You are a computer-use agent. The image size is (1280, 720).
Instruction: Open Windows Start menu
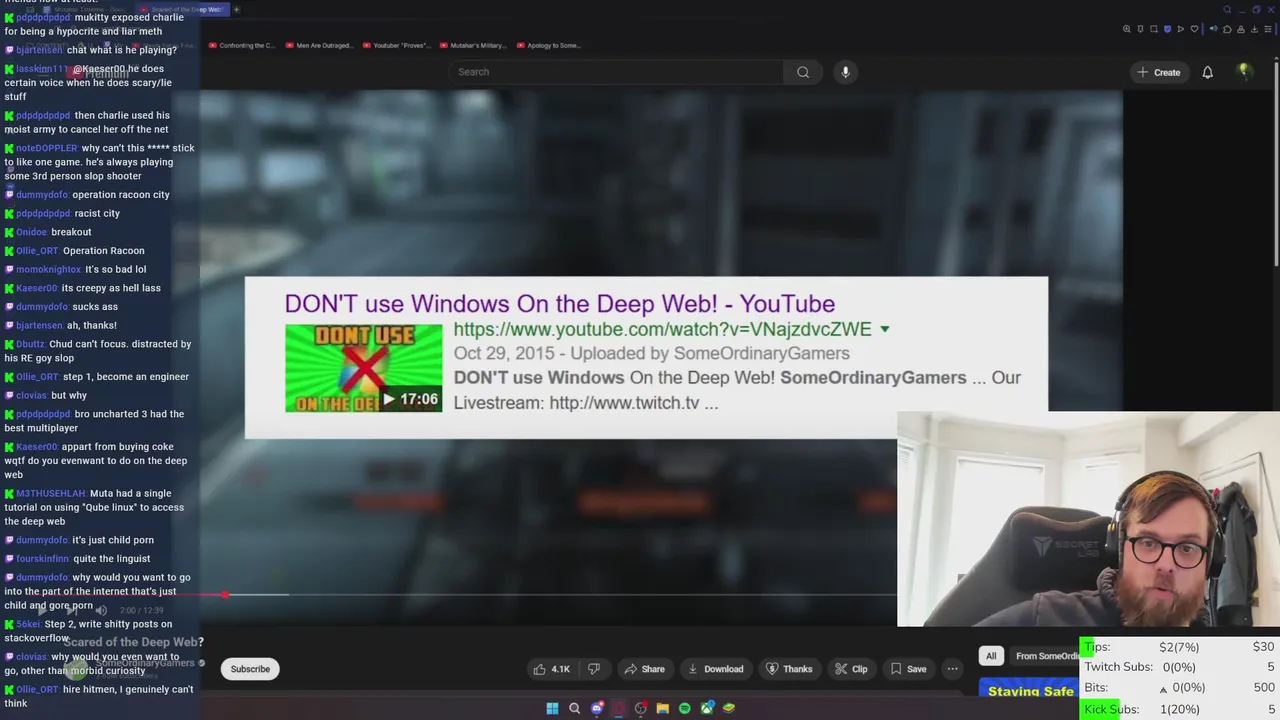click(x=552, y=708)
